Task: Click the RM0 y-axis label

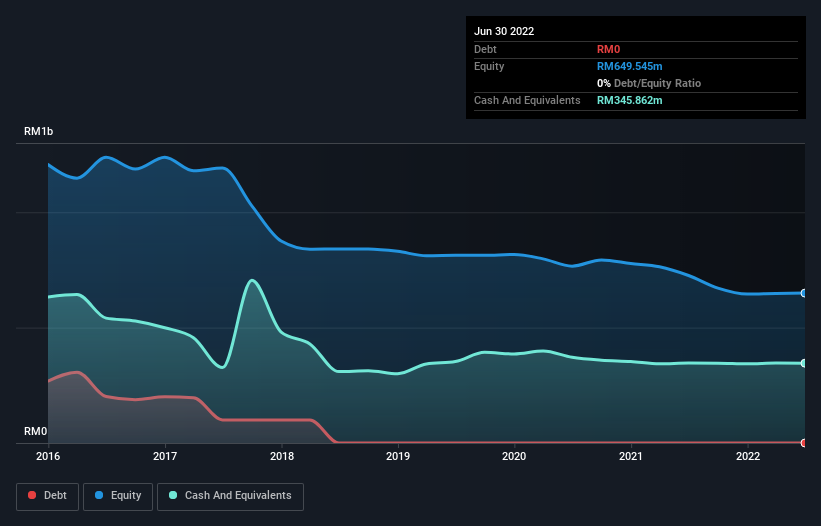Action: [x=35, y=431]
